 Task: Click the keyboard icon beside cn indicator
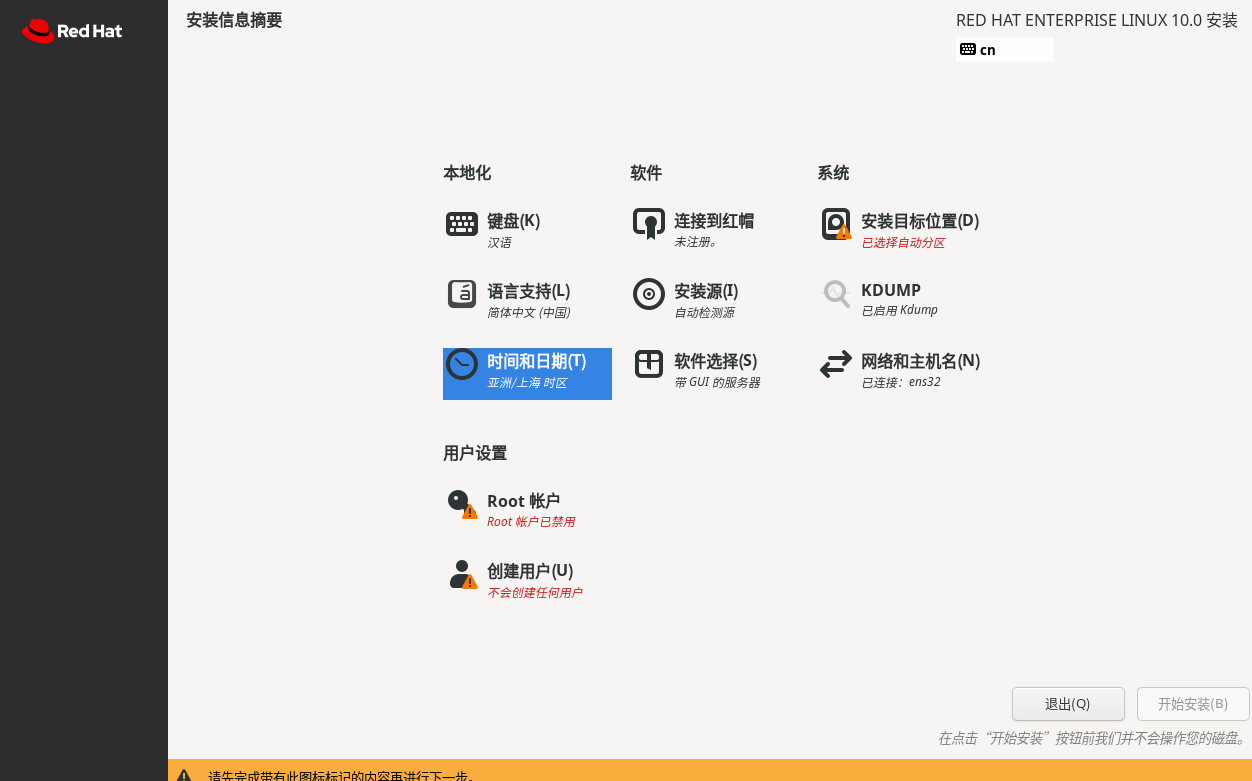coord(967,49)
